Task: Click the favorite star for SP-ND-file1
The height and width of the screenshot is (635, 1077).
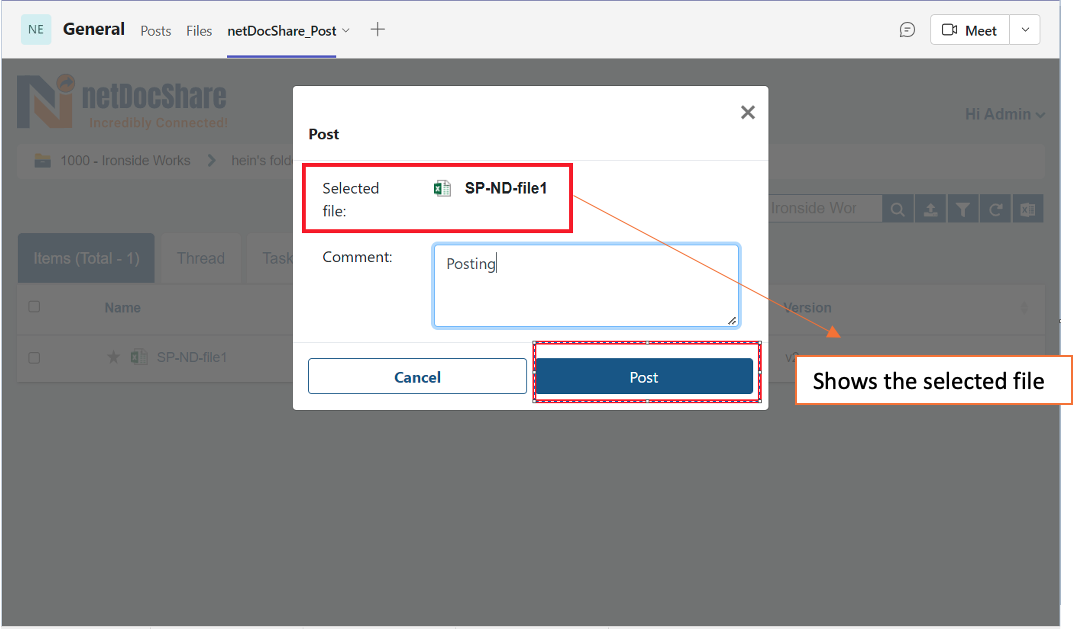Action: click(x=113, y=357)
